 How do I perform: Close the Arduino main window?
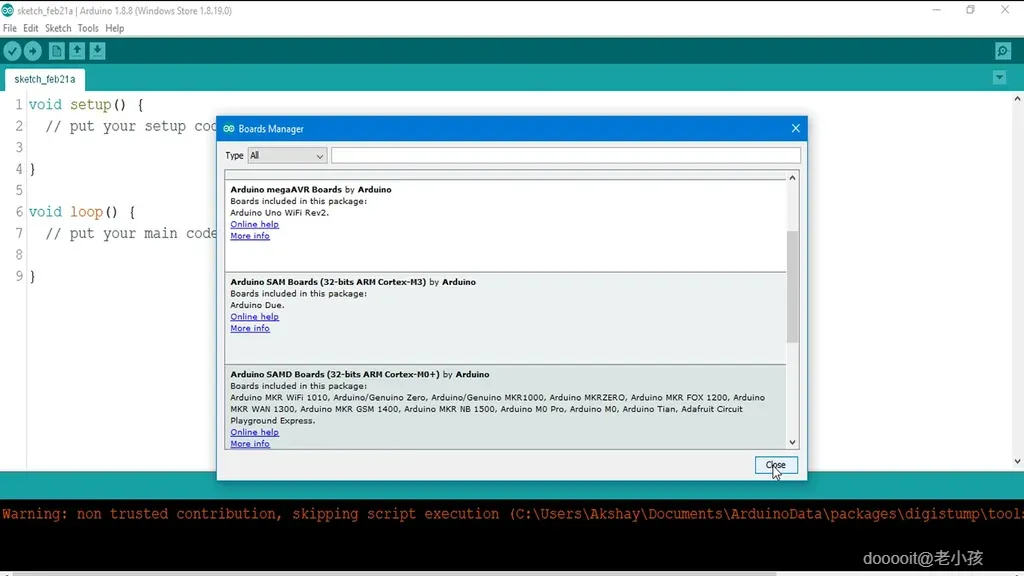click(x=1005, y=10)
